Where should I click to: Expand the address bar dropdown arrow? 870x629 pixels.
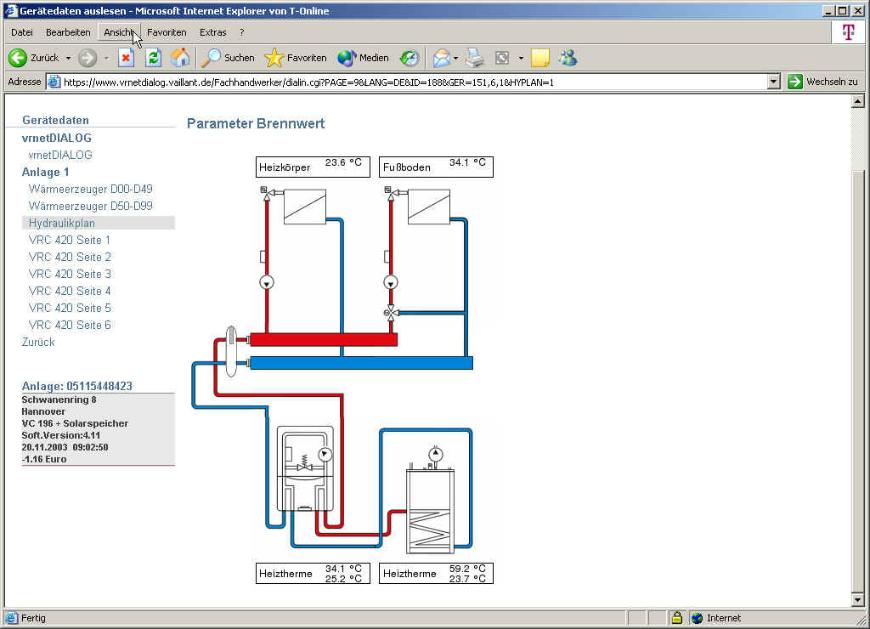(773, 82)
